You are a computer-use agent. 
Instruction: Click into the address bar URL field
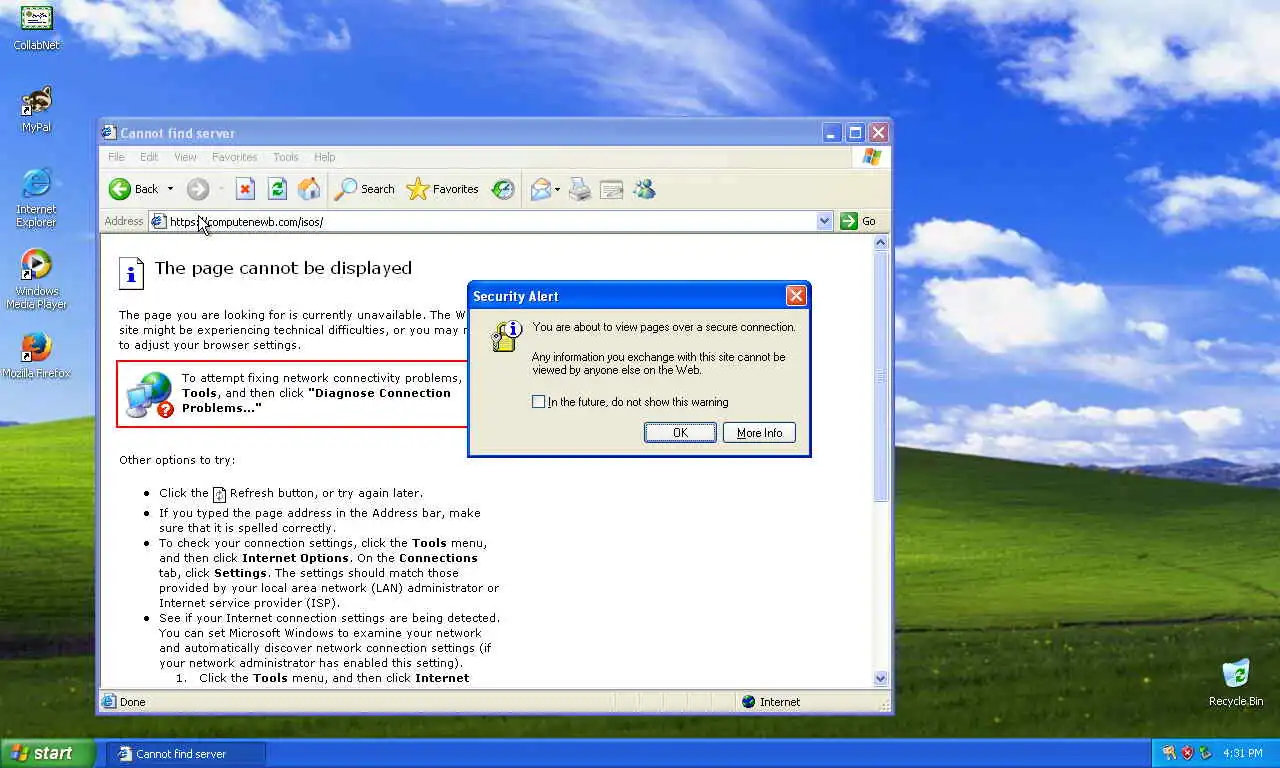pyautogui.click(x=490, y=221)
